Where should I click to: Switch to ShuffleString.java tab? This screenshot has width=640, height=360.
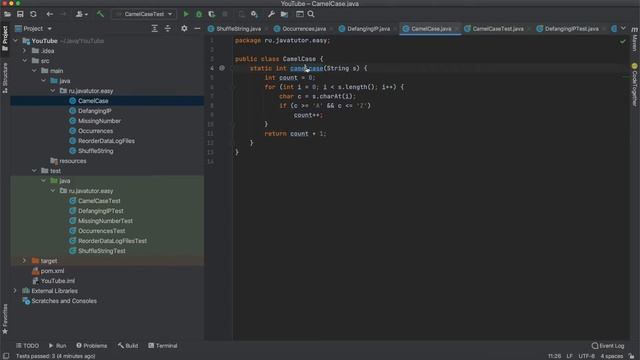point(238,29)
